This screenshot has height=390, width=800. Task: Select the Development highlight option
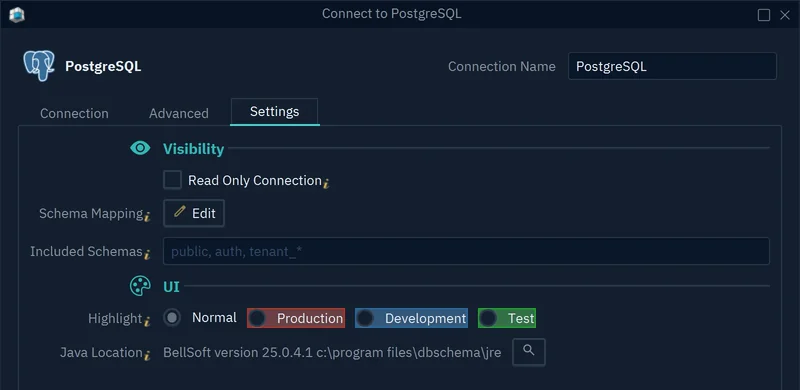[411, 318]
